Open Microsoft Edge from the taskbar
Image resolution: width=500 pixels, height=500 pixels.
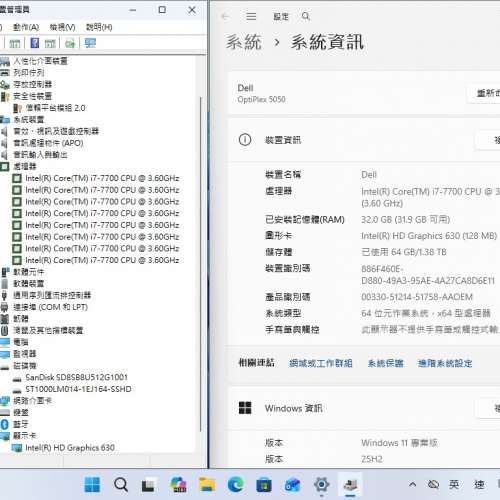(x=236, y=484)
